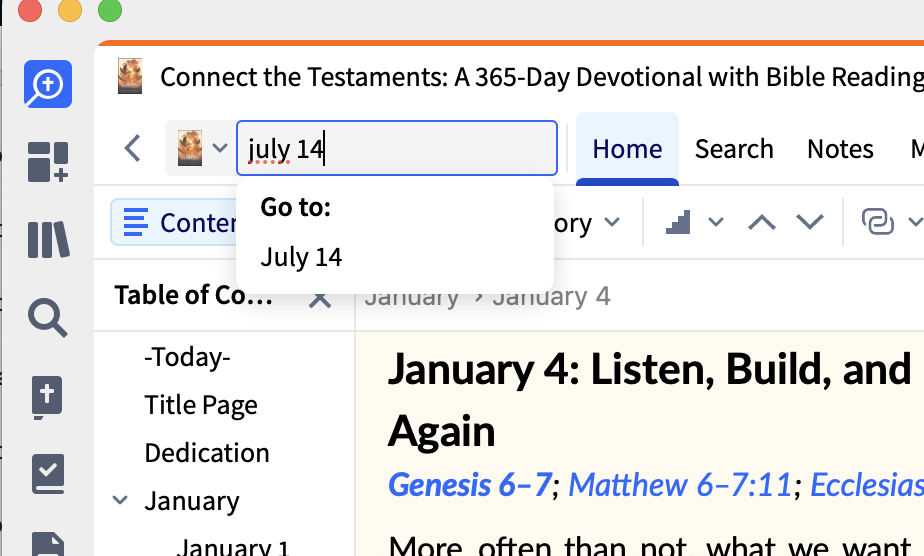Switch to the Search tab
Image resolution: width=924 pixels, height=556 pixels.
[x=734, y=149]
